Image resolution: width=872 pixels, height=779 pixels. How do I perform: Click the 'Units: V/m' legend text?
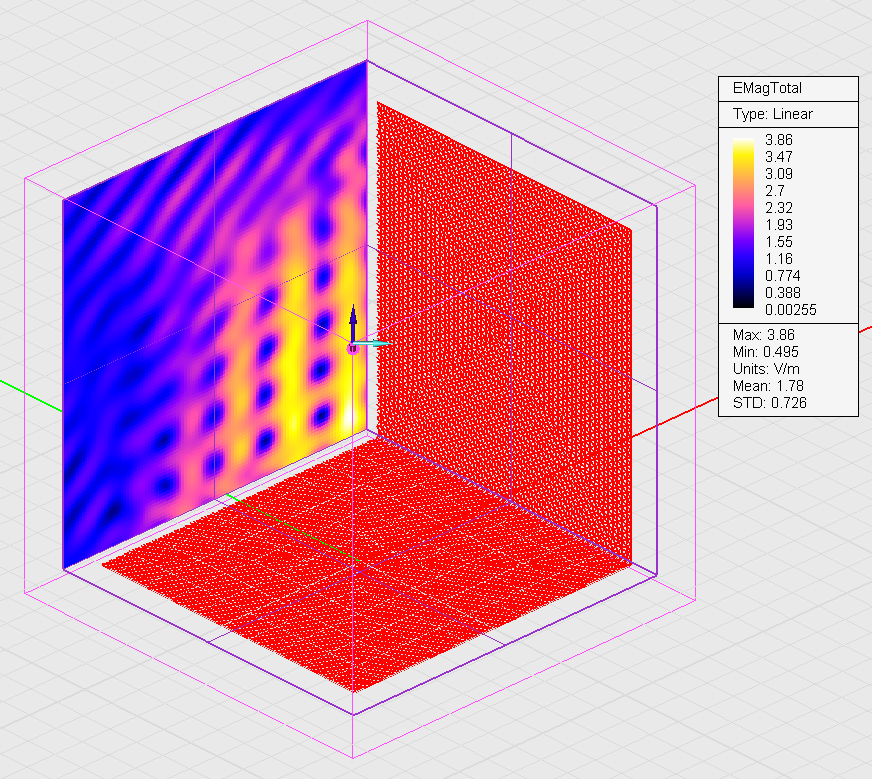click(x=766, y=369)
